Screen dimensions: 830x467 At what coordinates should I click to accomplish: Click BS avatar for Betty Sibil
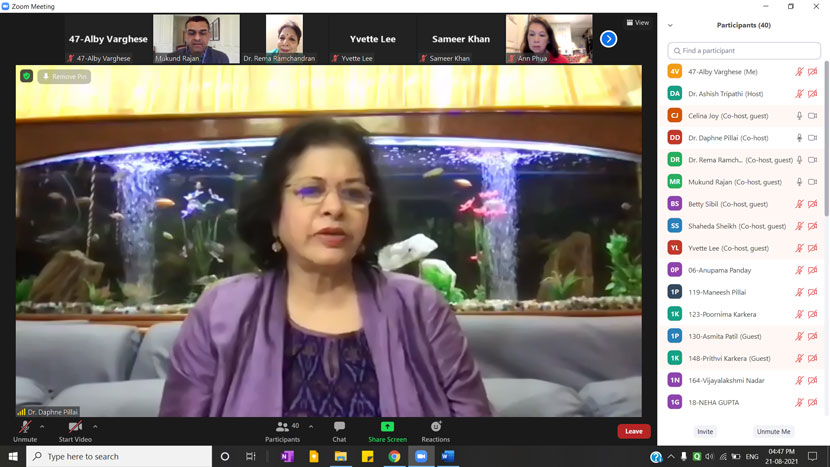[674, 204]
